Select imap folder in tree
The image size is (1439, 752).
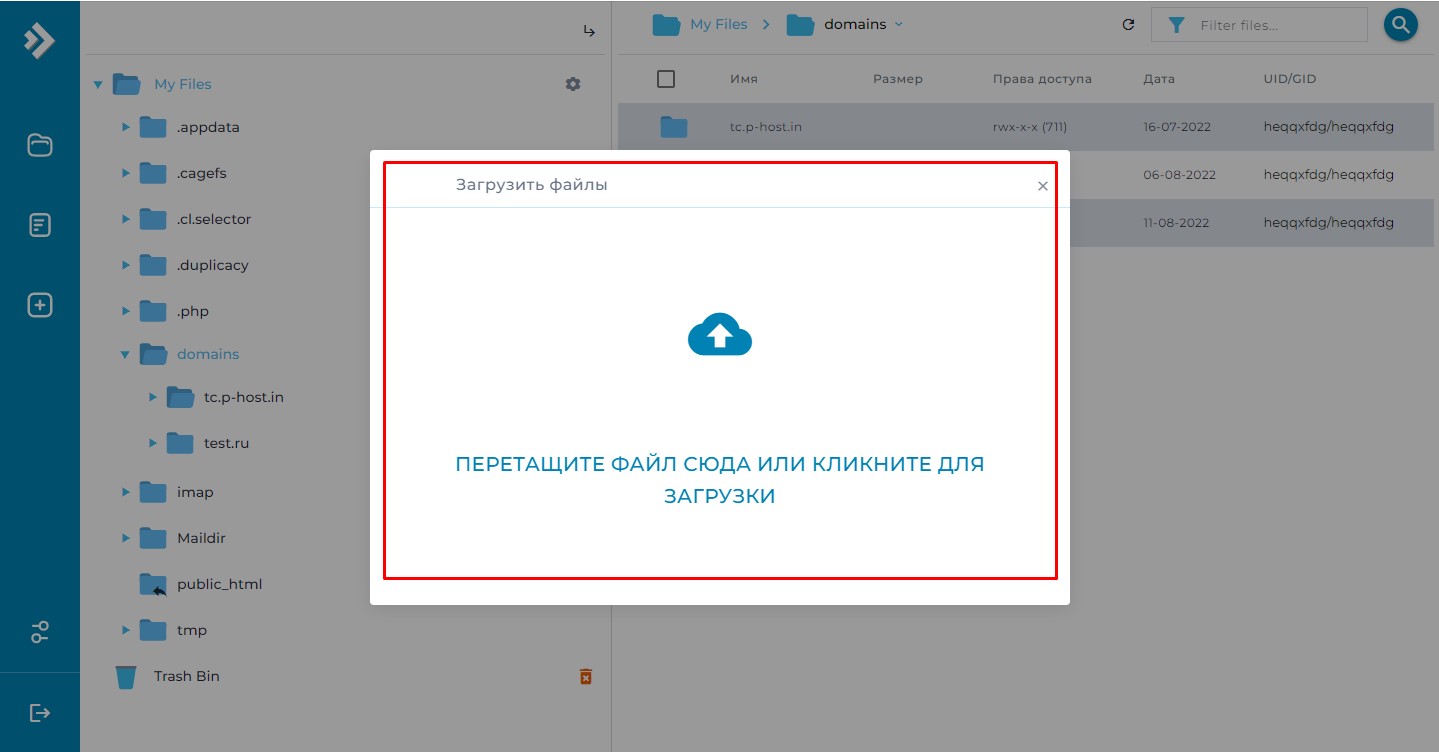(195, 492)
